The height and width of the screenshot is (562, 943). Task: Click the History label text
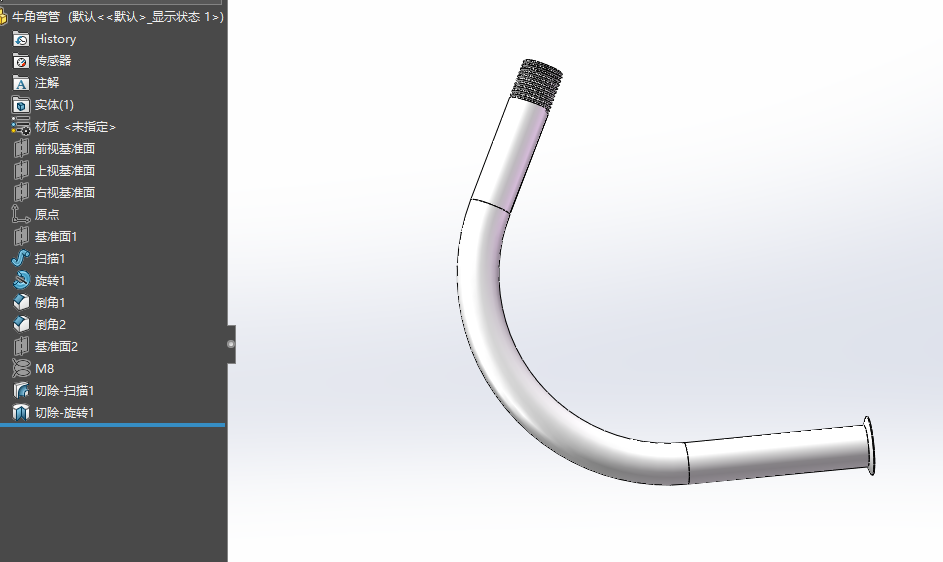pyautogui.click(x=55, y=39)
